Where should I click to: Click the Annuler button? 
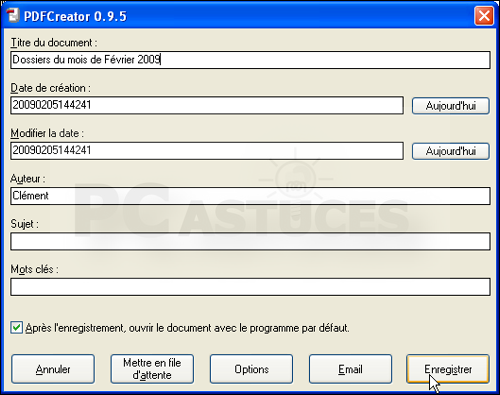click(53, 369)
